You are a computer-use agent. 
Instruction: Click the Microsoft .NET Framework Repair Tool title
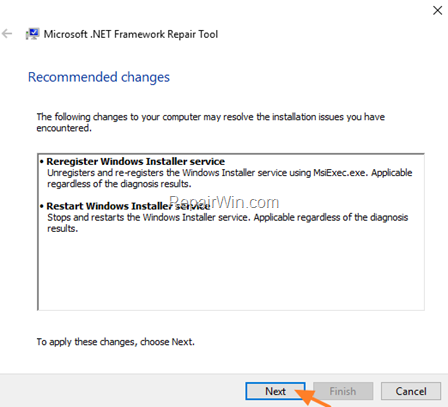(x=131, y=34)
